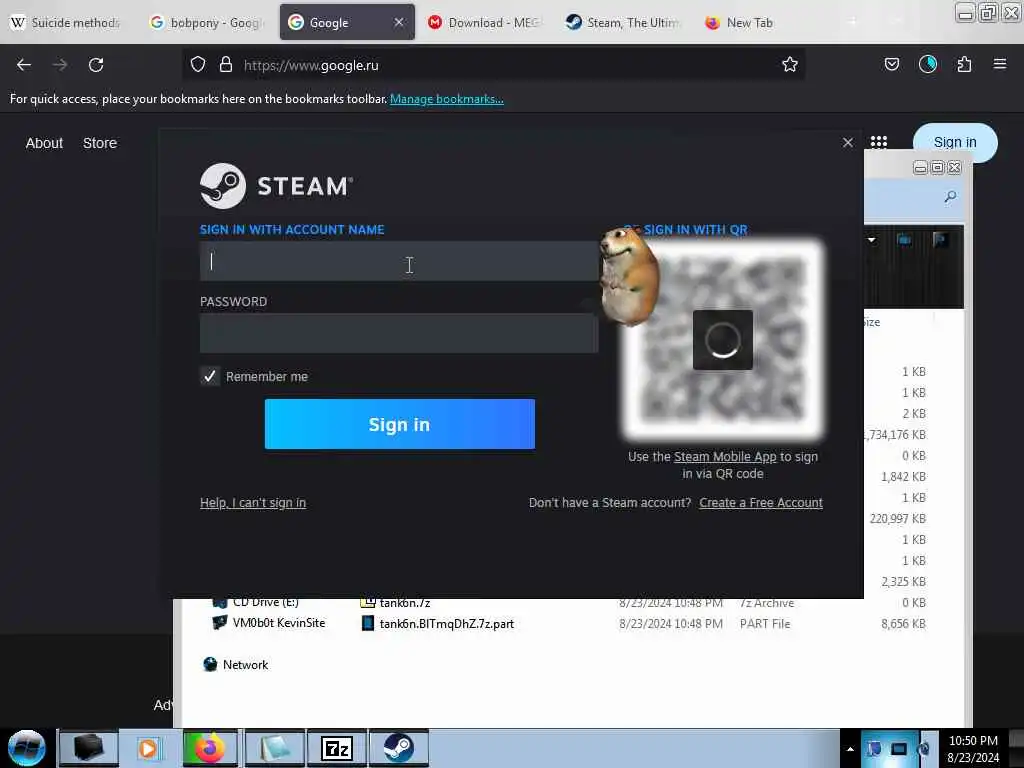Viewport: 1024px width, 768px height.
Task: Show hidden system tray icons
Action: point(850,749)
